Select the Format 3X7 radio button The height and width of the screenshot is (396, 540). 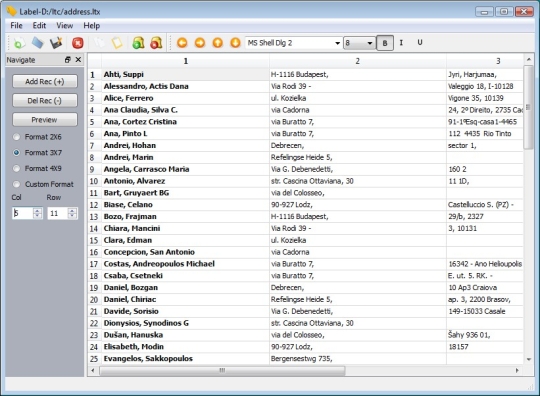[x=16, y=153]
